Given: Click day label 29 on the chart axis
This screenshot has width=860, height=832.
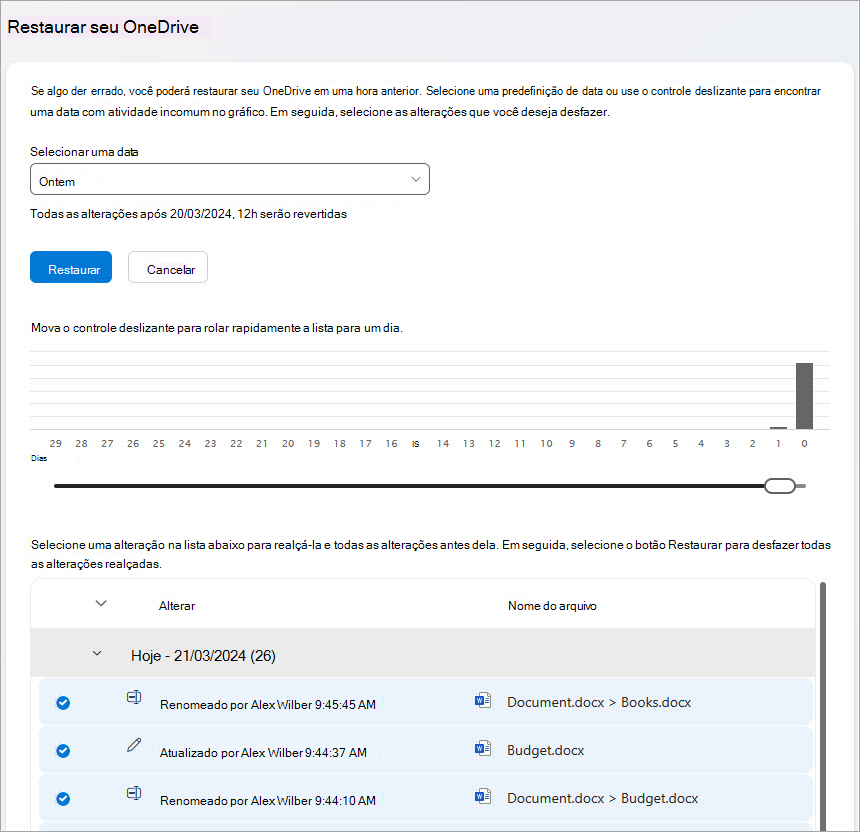Looking at the screenshot, I should tap(55, 443).
